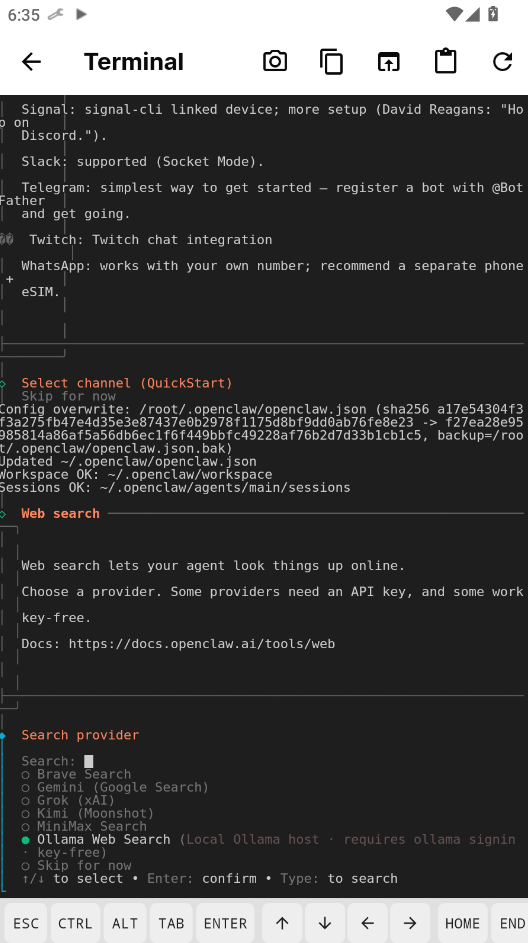Click the wrench icon in status bar
The height and width of the screenshot is (943, 528).
point(55,14)
